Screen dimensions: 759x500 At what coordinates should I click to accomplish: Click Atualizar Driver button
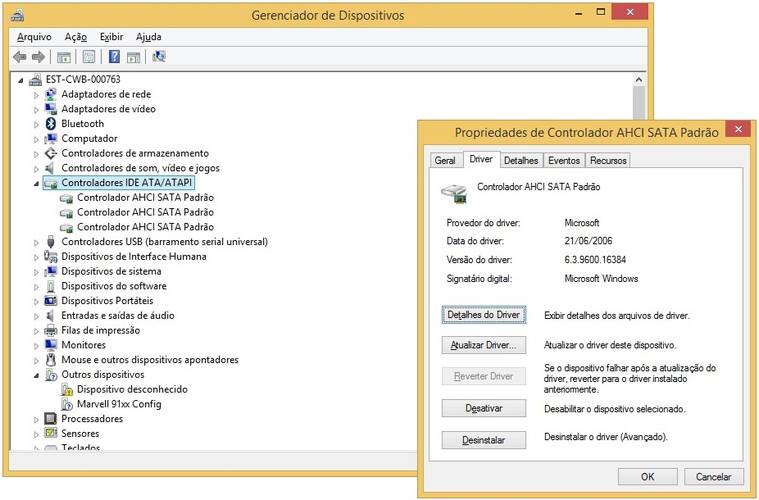484,345
